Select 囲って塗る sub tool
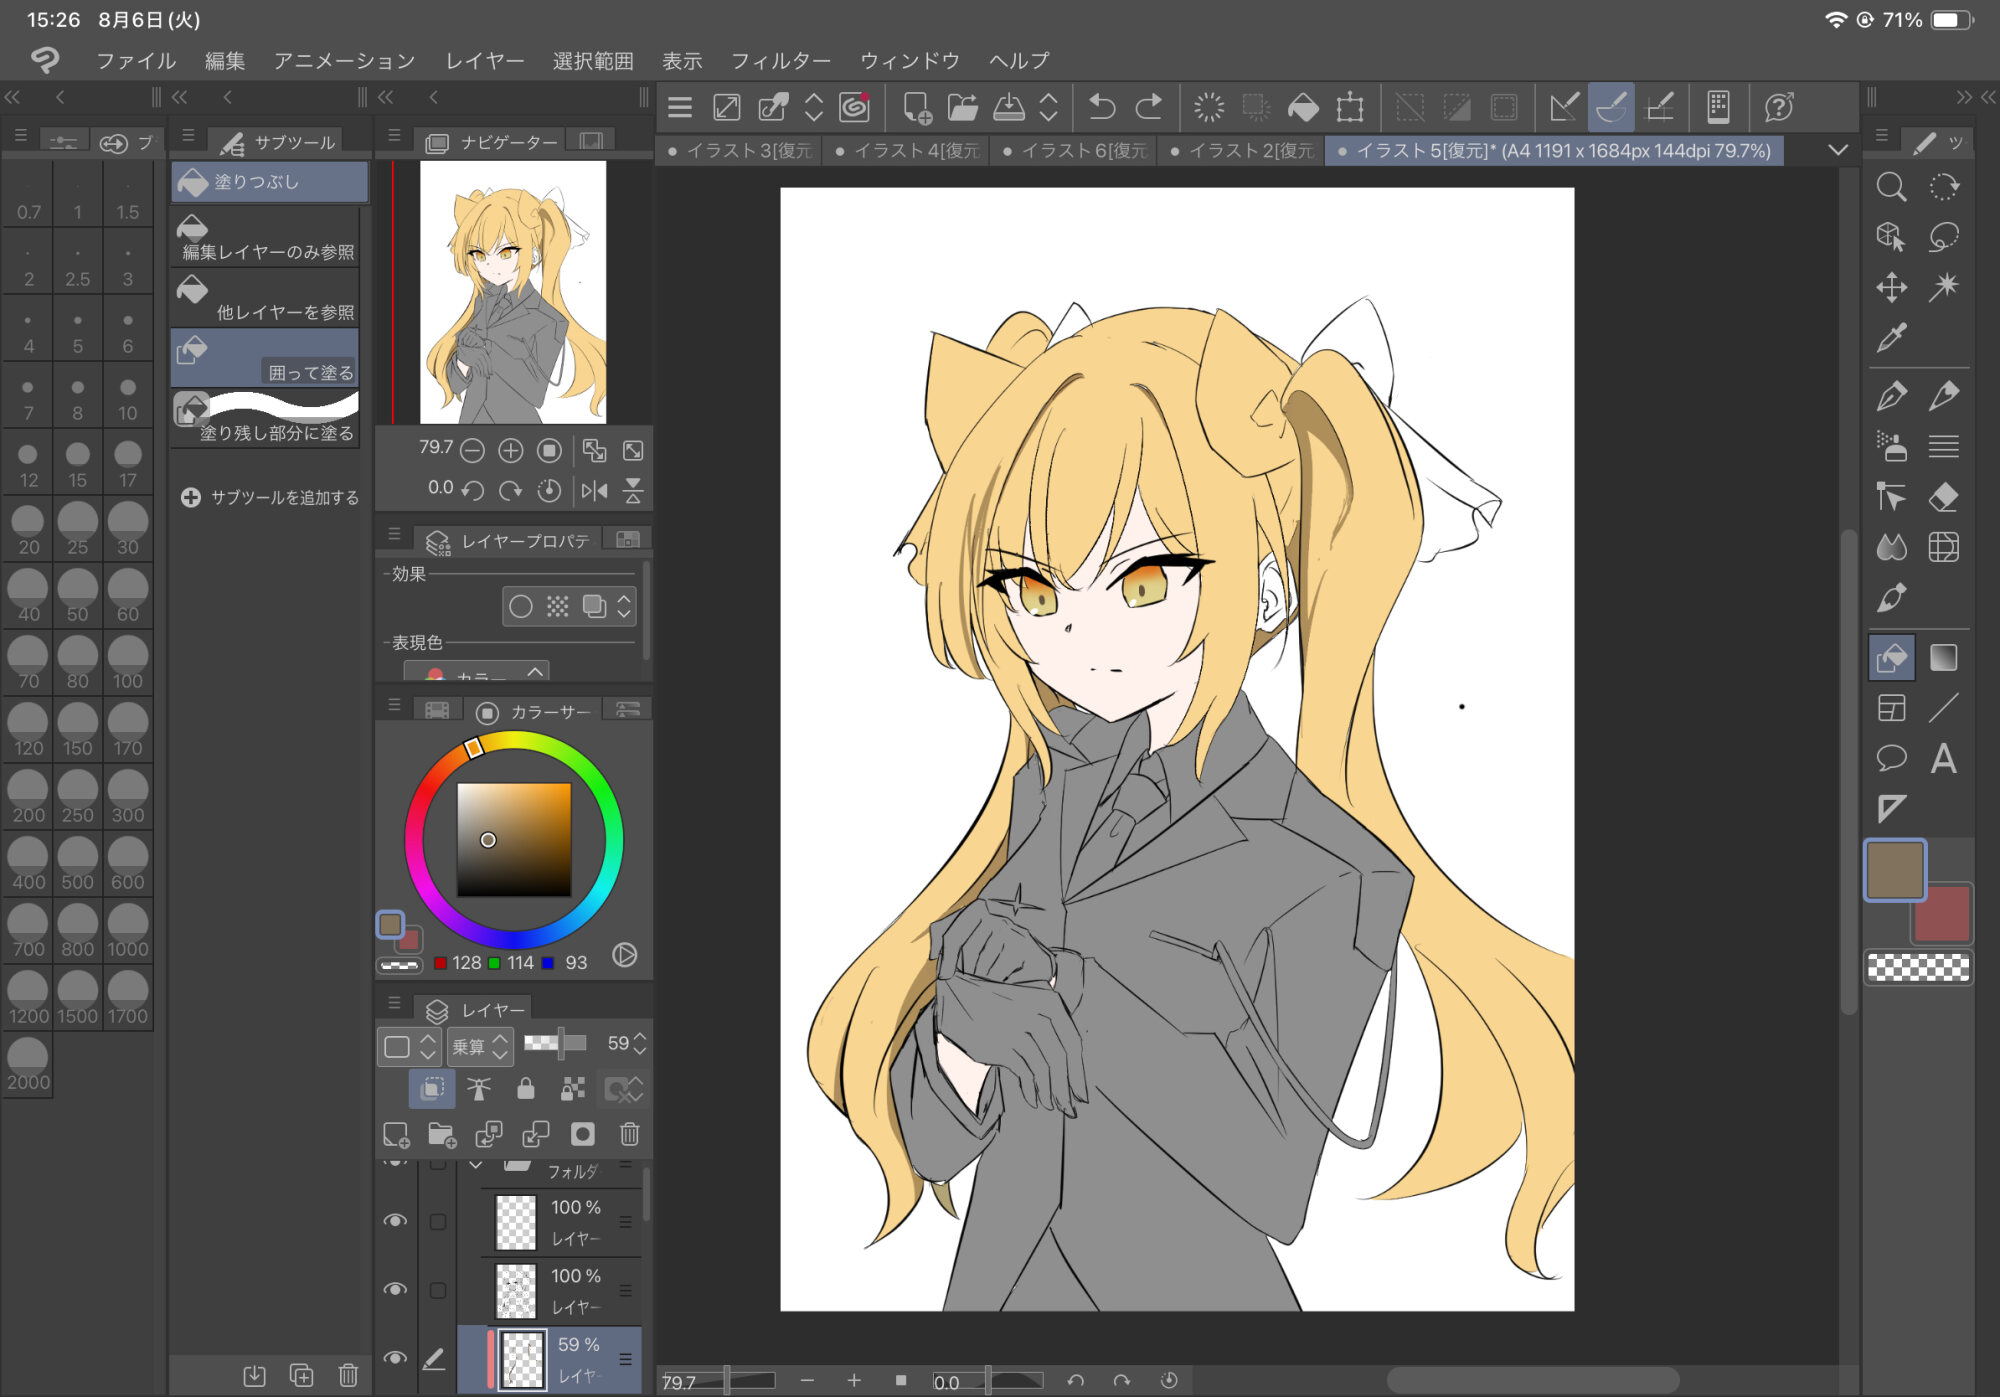2000x1397 pixels. tap(266, 357)
